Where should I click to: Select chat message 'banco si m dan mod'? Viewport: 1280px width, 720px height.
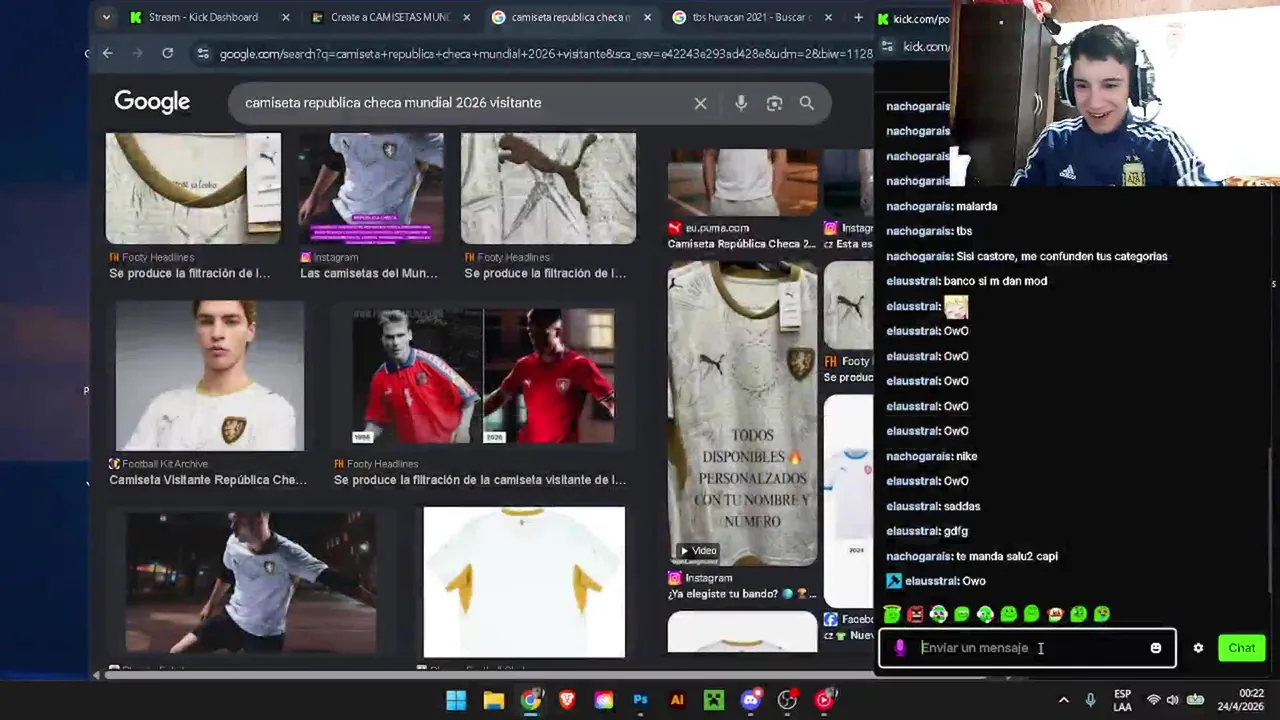pos(995,281)
